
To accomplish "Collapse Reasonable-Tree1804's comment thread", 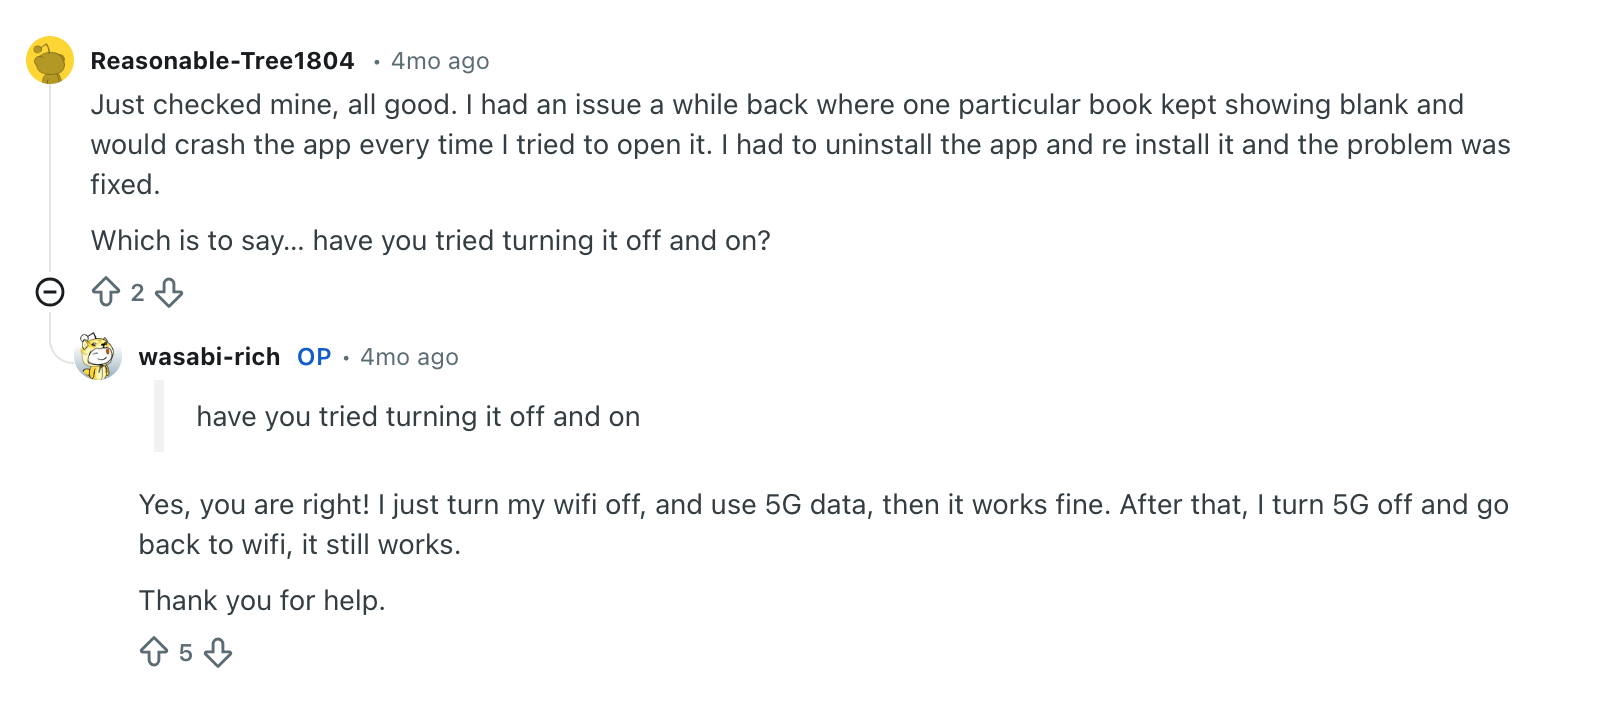I will tap(50, 292).
